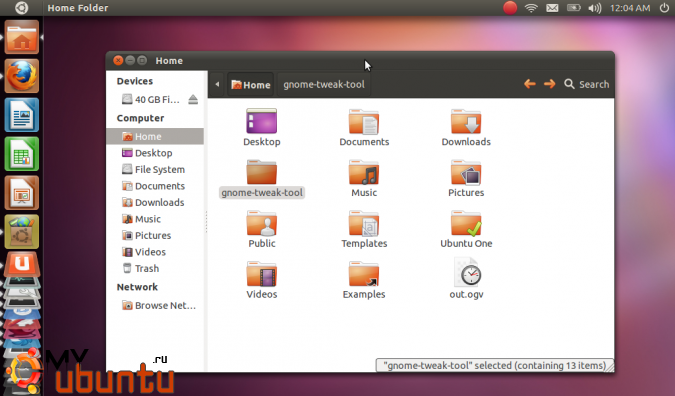Viewport: 675px width, 396px height.
Task: Open the clock showing 12:04 AM
Action: pyautogui.click(x=630, y=8)
